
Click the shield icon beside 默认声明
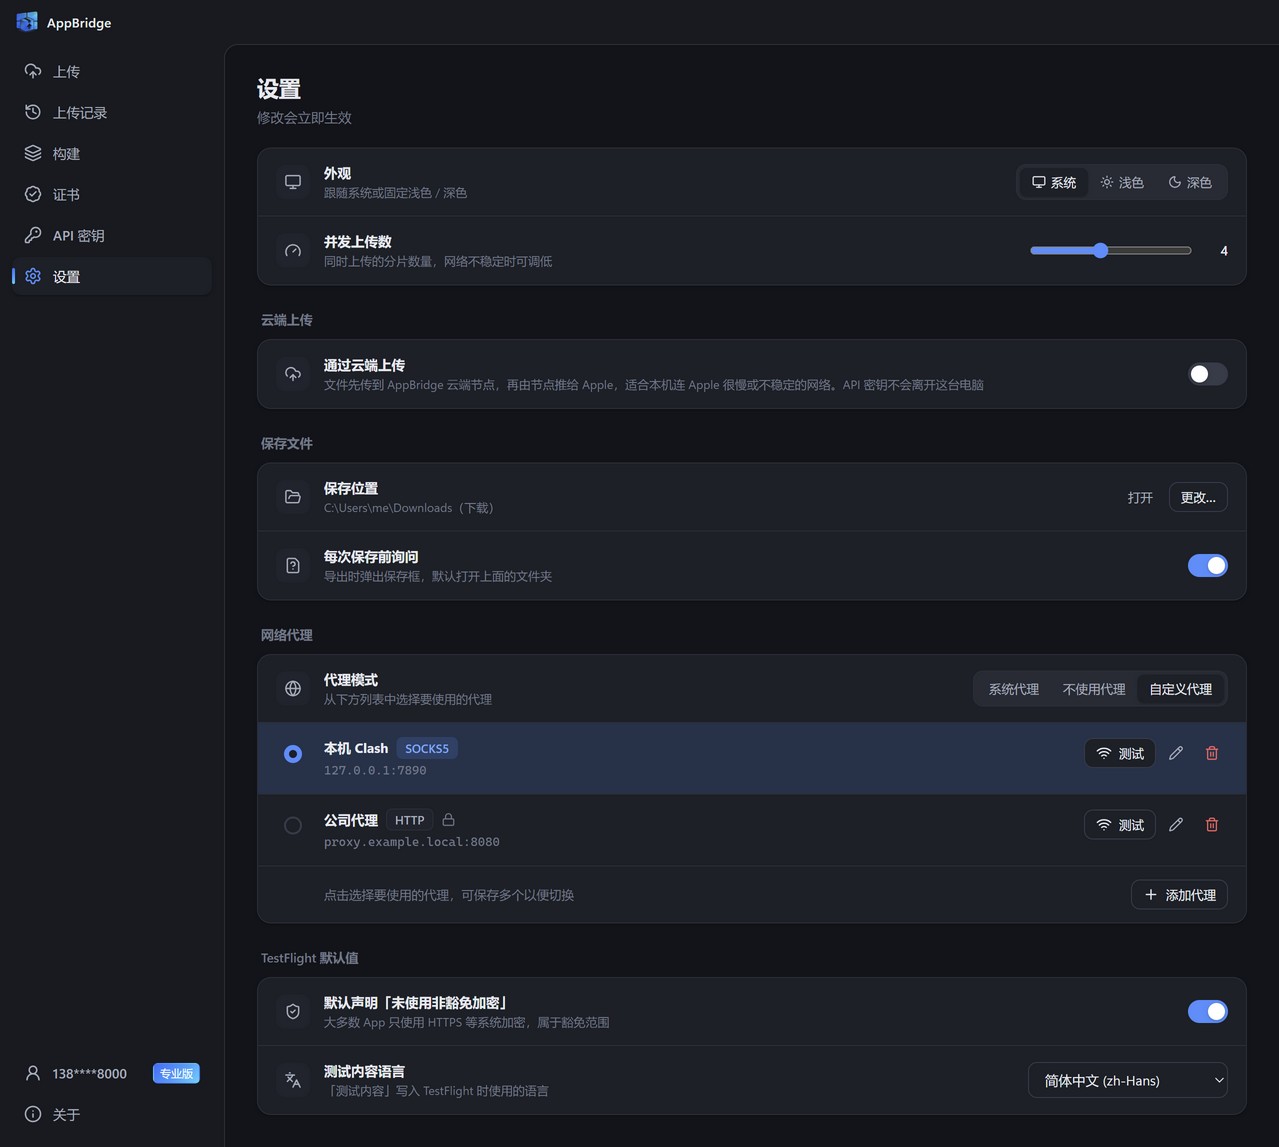click(293, 1012)
